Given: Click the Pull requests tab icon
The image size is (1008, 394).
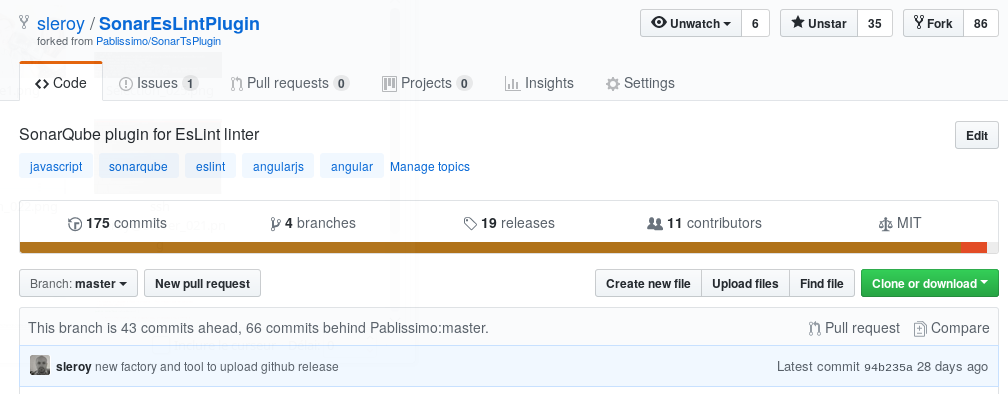Looking at the screenshot, I should click(237, 84).
